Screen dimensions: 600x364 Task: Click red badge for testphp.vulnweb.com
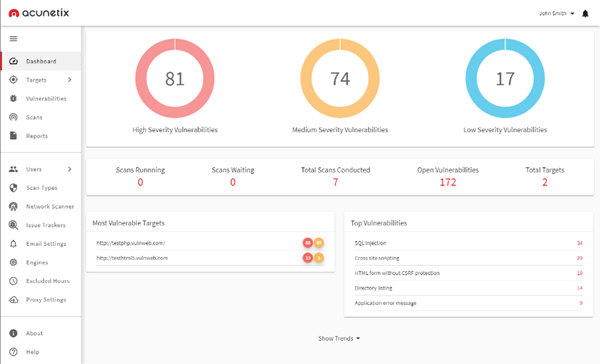pos(308,243)
